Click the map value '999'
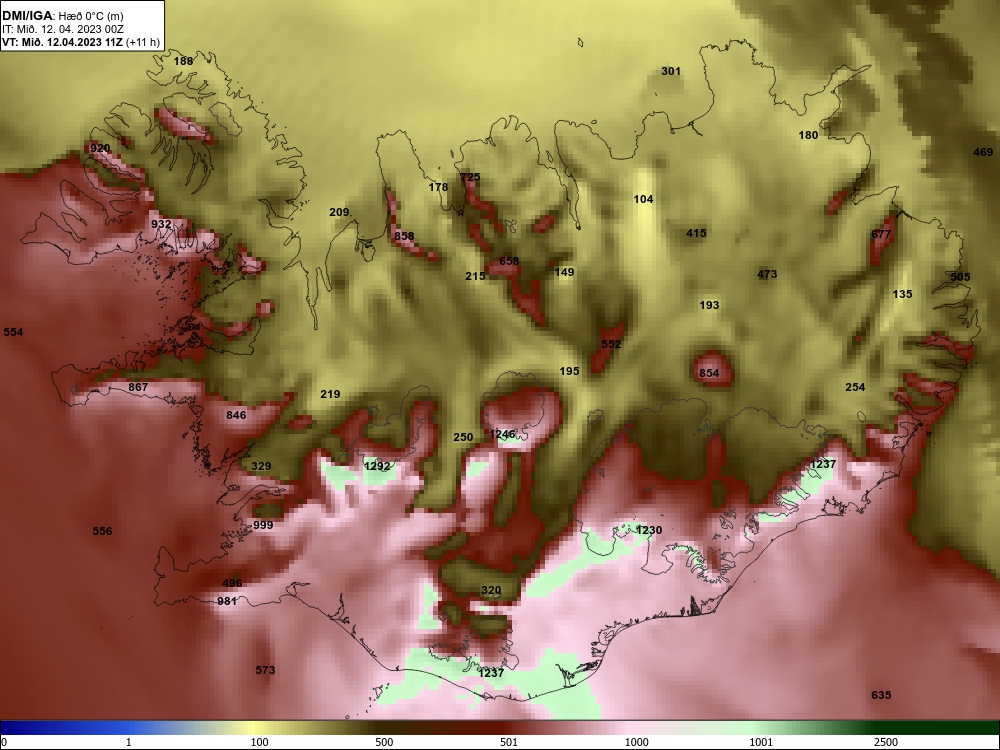The width and height of the screenshot is (1000, 750). 263,525
